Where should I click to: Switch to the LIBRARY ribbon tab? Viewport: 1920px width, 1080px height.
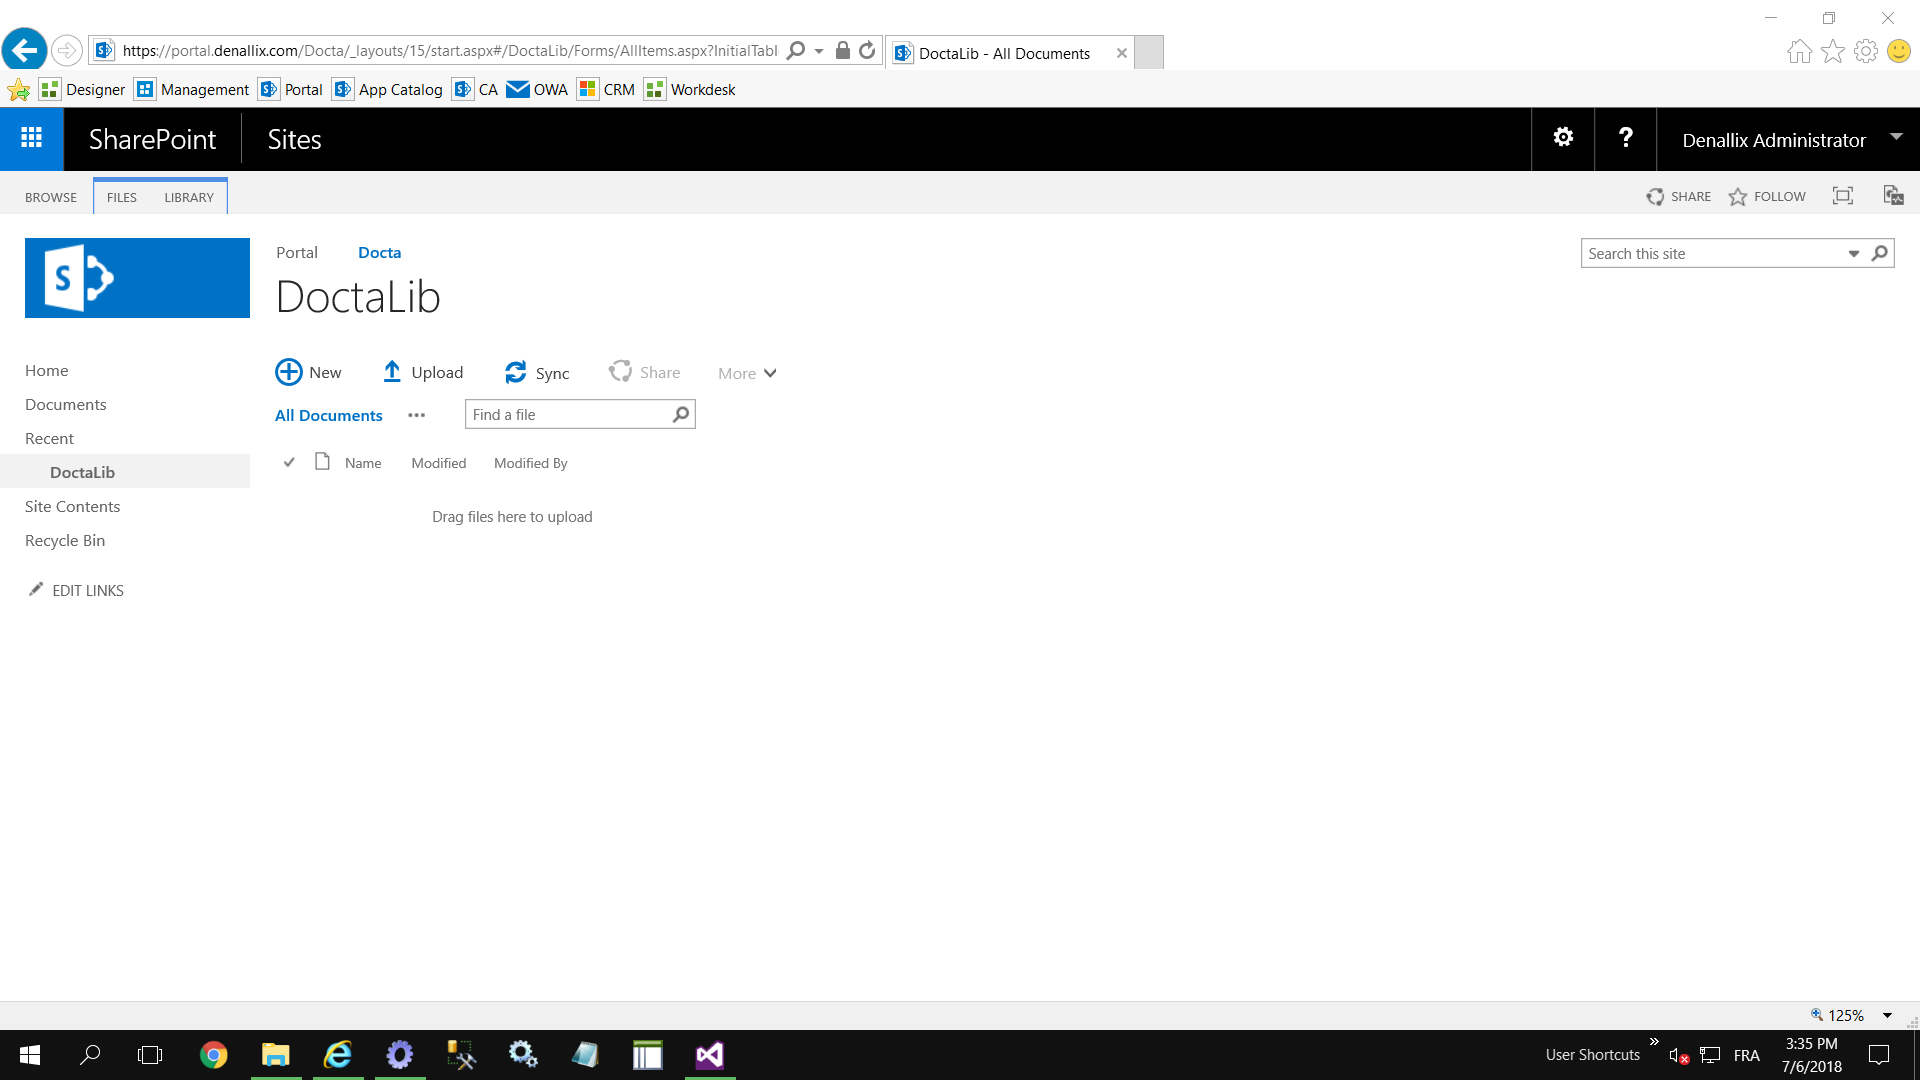coord(188,197)
